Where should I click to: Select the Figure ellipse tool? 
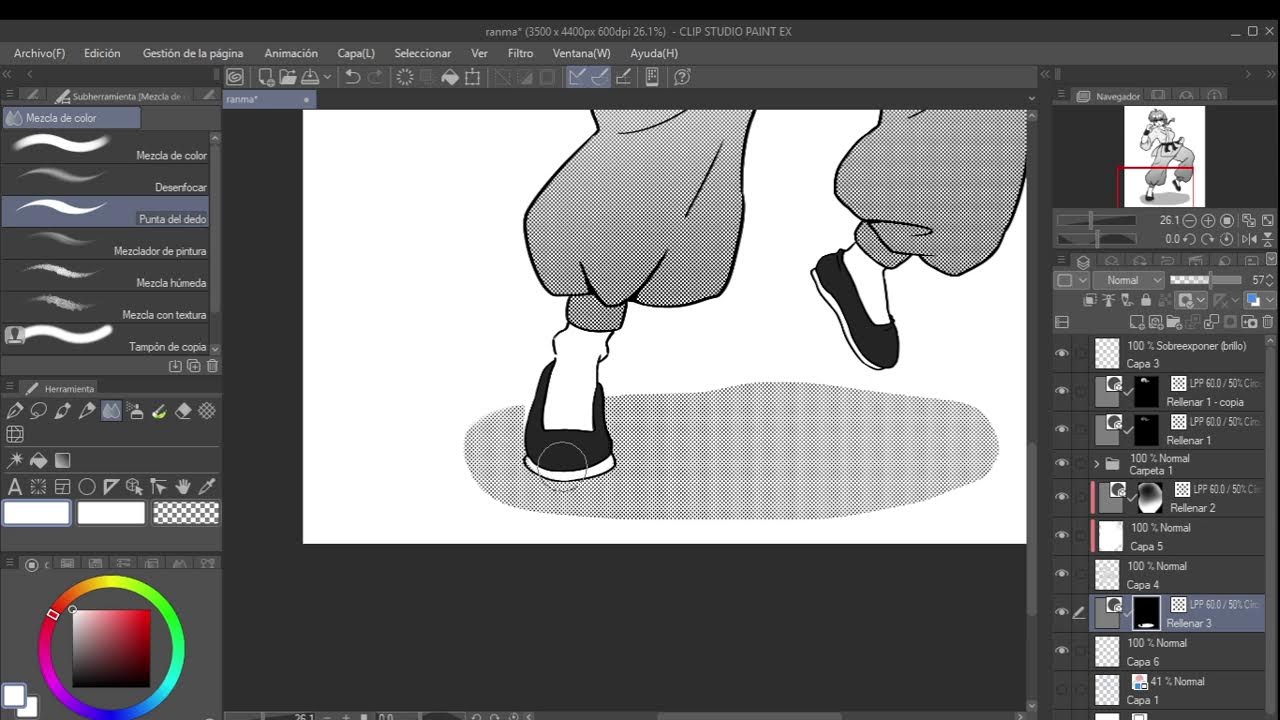click(87, 487)
